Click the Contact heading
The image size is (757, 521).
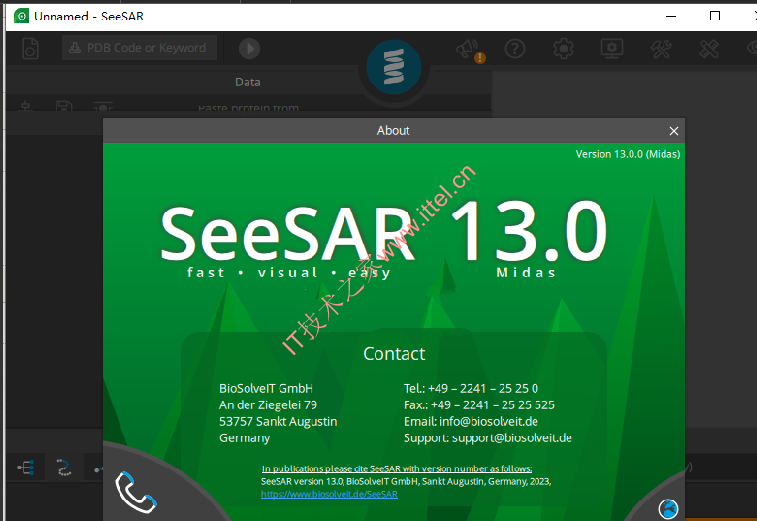pos(394,354)
